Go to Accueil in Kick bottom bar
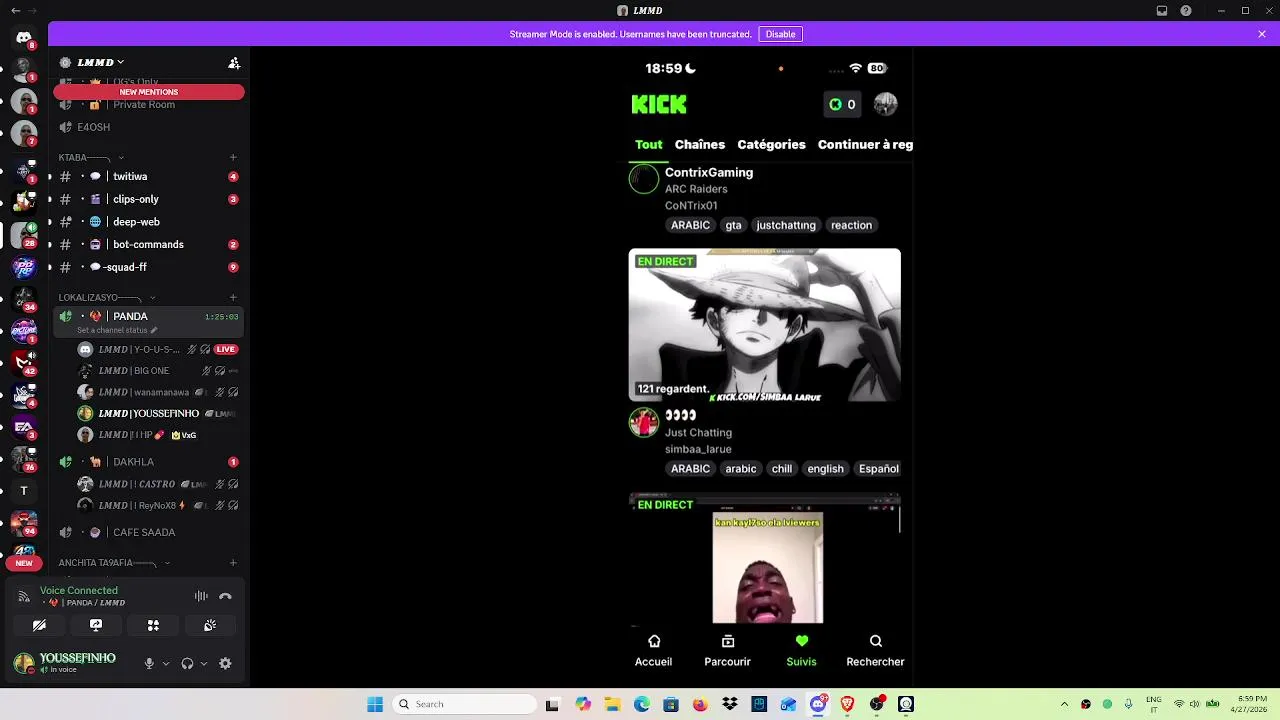This screenshot has width=1280, height=720. pos(653,650)
